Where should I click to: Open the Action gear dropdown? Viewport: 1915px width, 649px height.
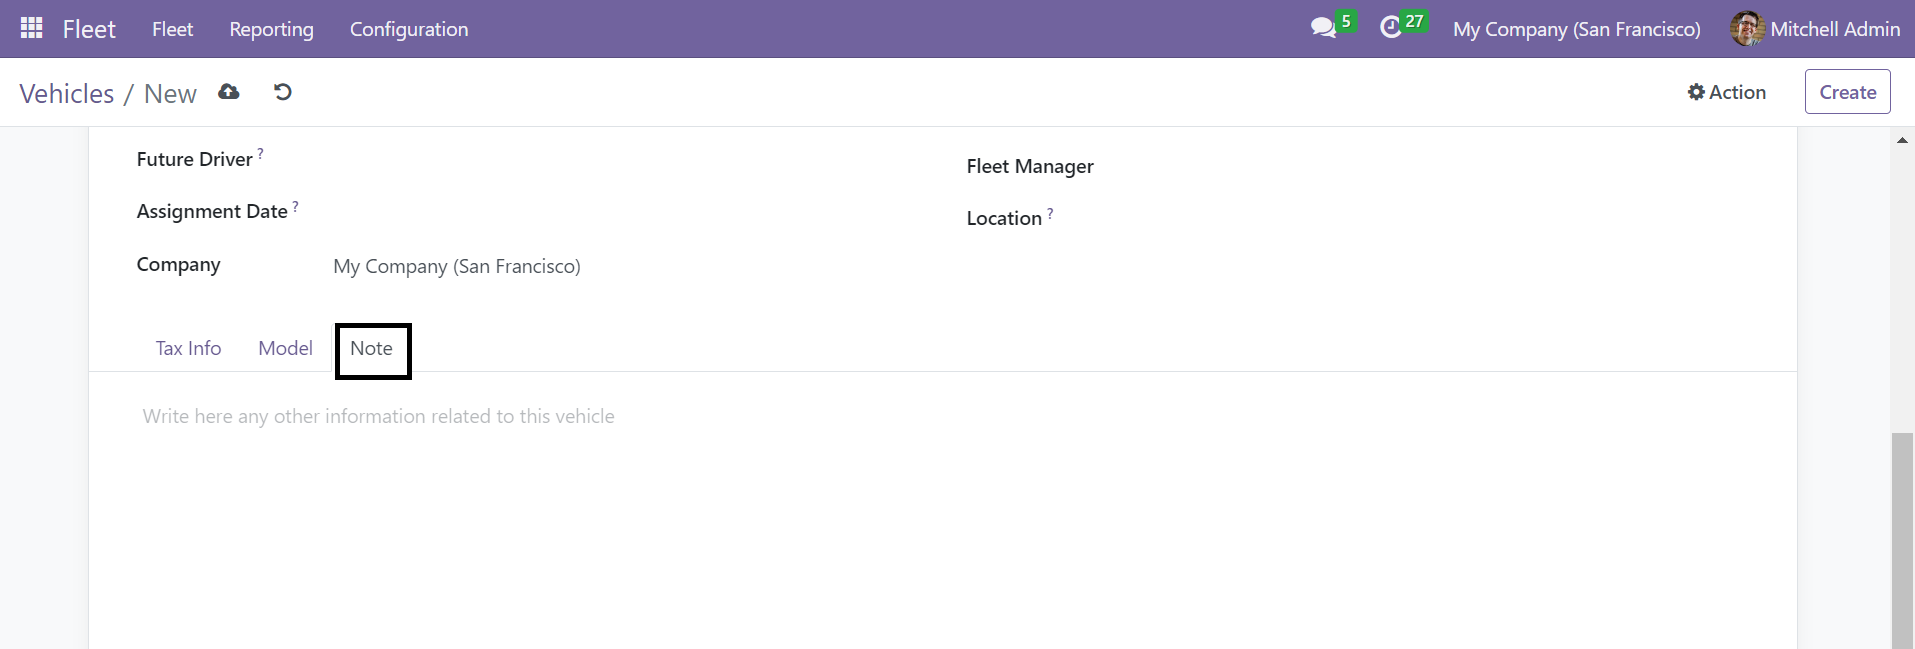pos(1727,92)
